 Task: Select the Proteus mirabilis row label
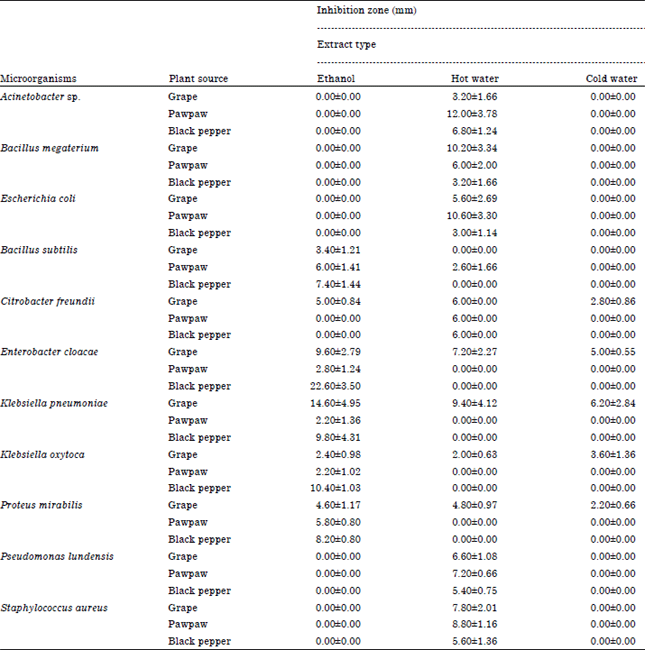tap(41, 505)
